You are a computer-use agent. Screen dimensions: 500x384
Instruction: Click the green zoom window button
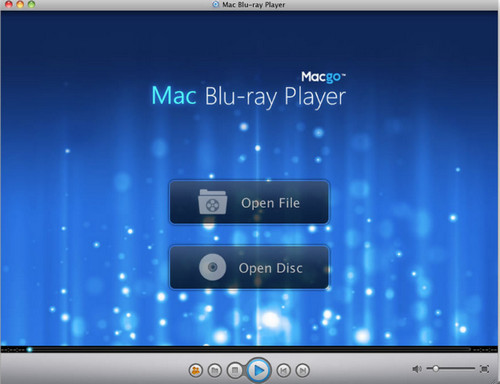point(31,4)
